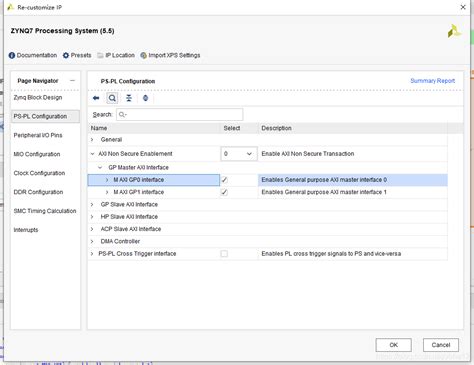Click the collapse all toolbar icon

pyautogui.click(x=129, y=98)
